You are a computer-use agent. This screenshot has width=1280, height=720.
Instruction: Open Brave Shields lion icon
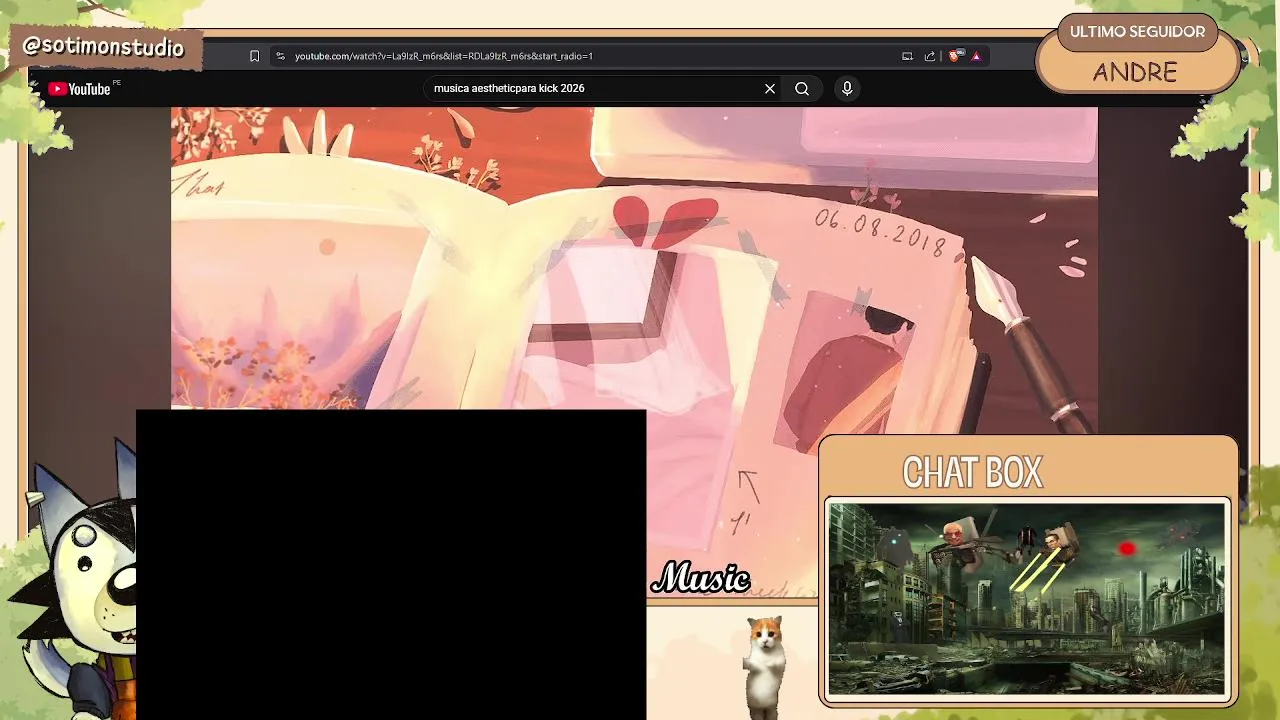coord(954,56)
